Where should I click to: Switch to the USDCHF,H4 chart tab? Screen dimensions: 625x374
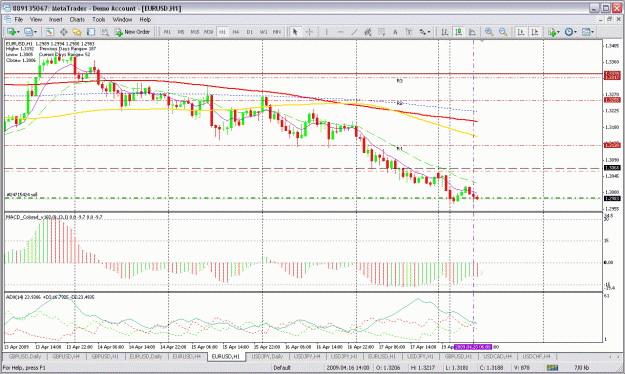tap(537, 356)
